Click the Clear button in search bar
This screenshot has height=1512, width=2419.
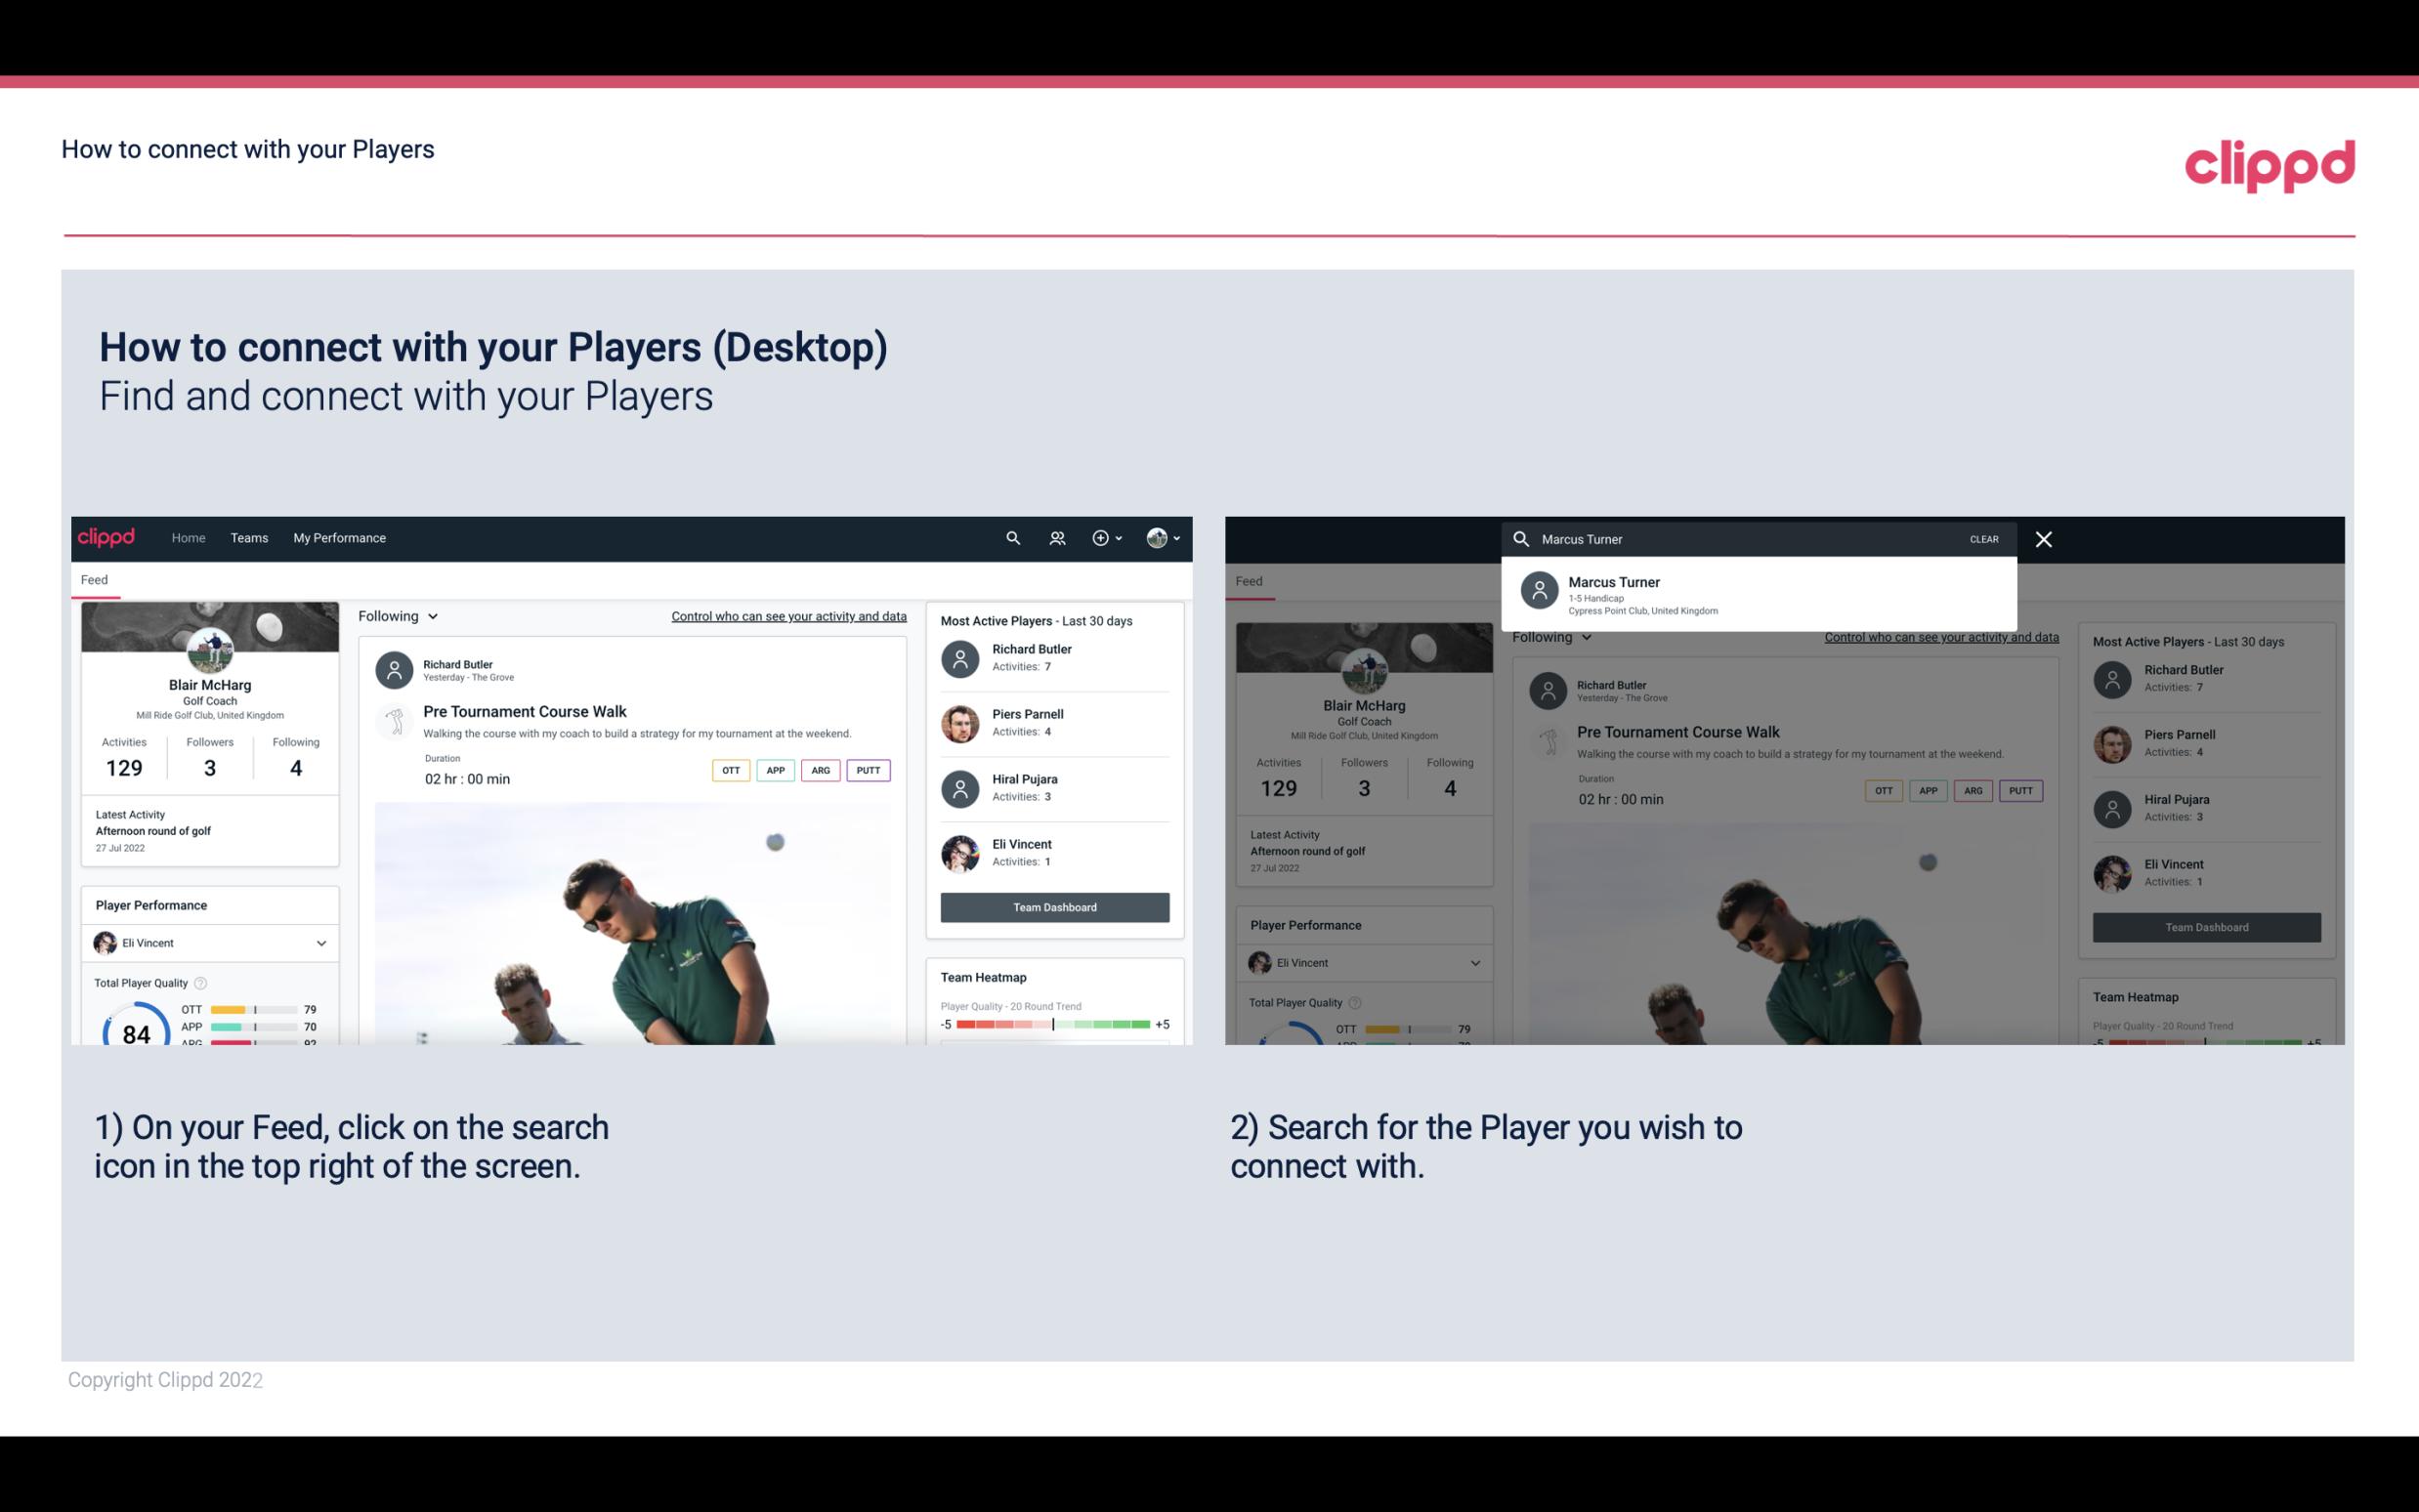click(1983, 538)
